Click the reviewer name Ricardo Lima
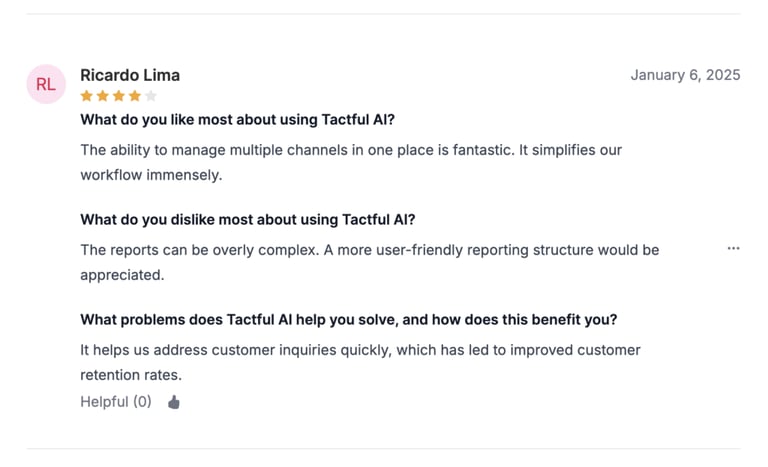The image size is (768, 467). pos(130,75)
